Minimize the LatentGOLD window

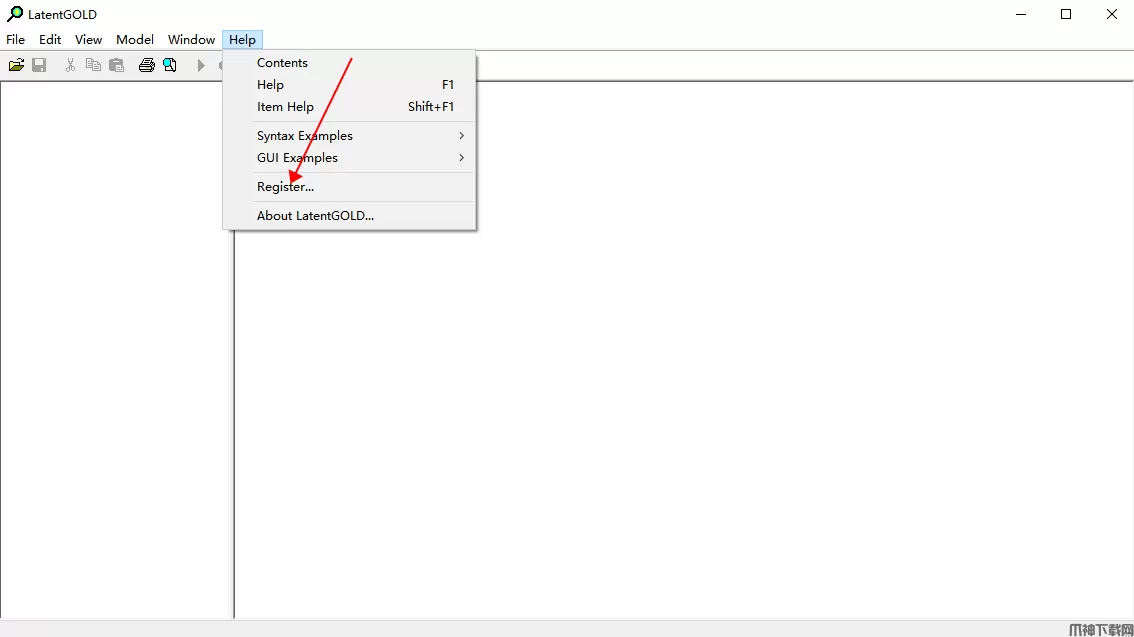pos(1021,14)
